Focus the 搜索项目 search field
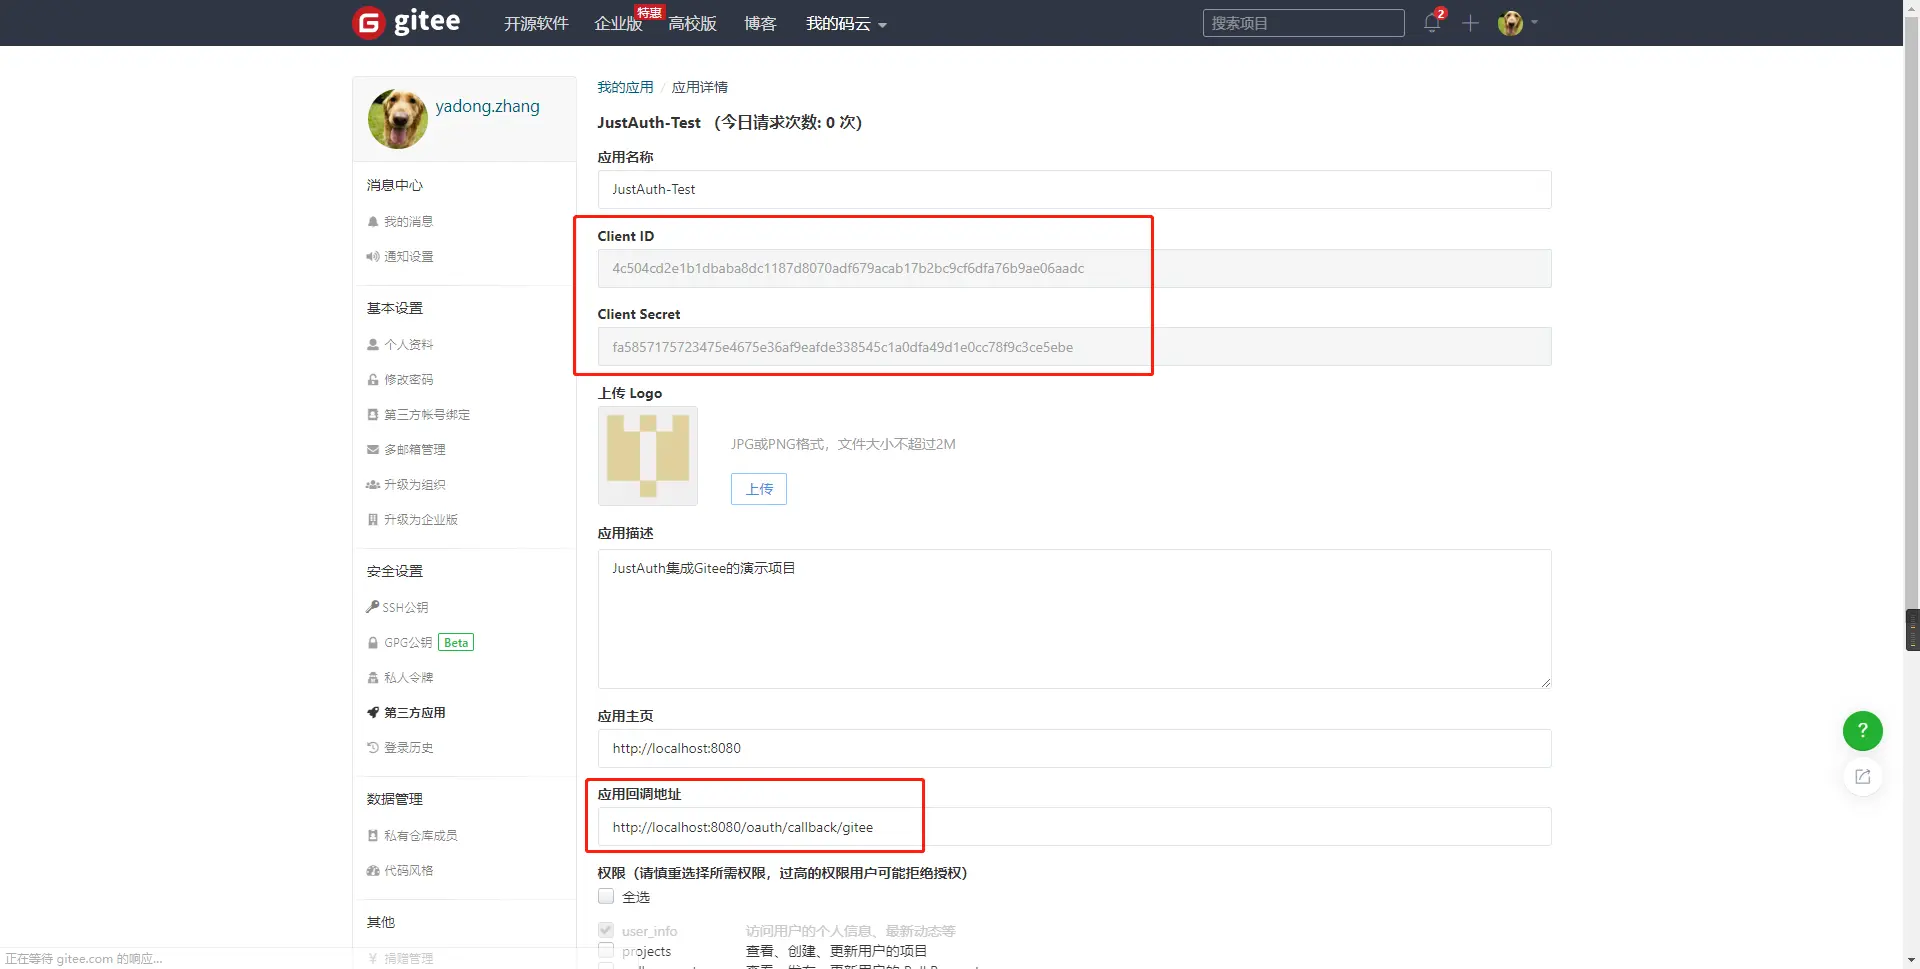Image resolution: width=1920 pixels, height=969 pixels. (x=1303, y=23)
